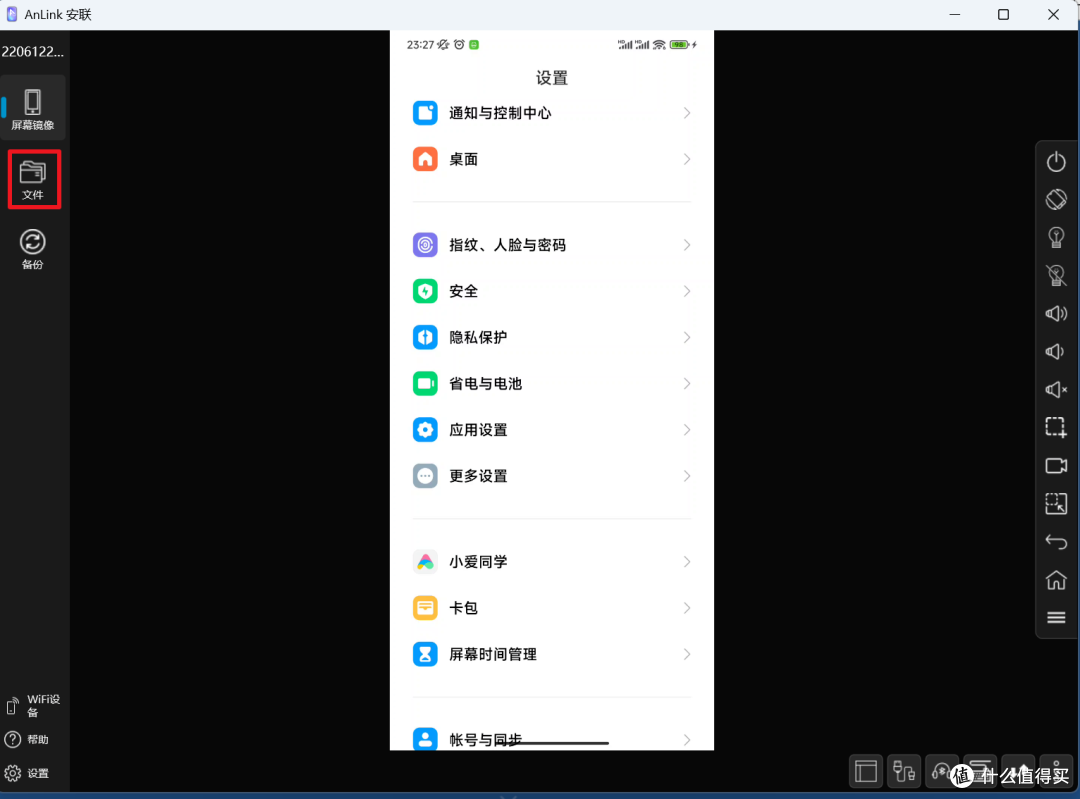This screenshot has height=799, width=1080.
Task: Expand 安全 settings with its chevron
Action: click(687, 291)
